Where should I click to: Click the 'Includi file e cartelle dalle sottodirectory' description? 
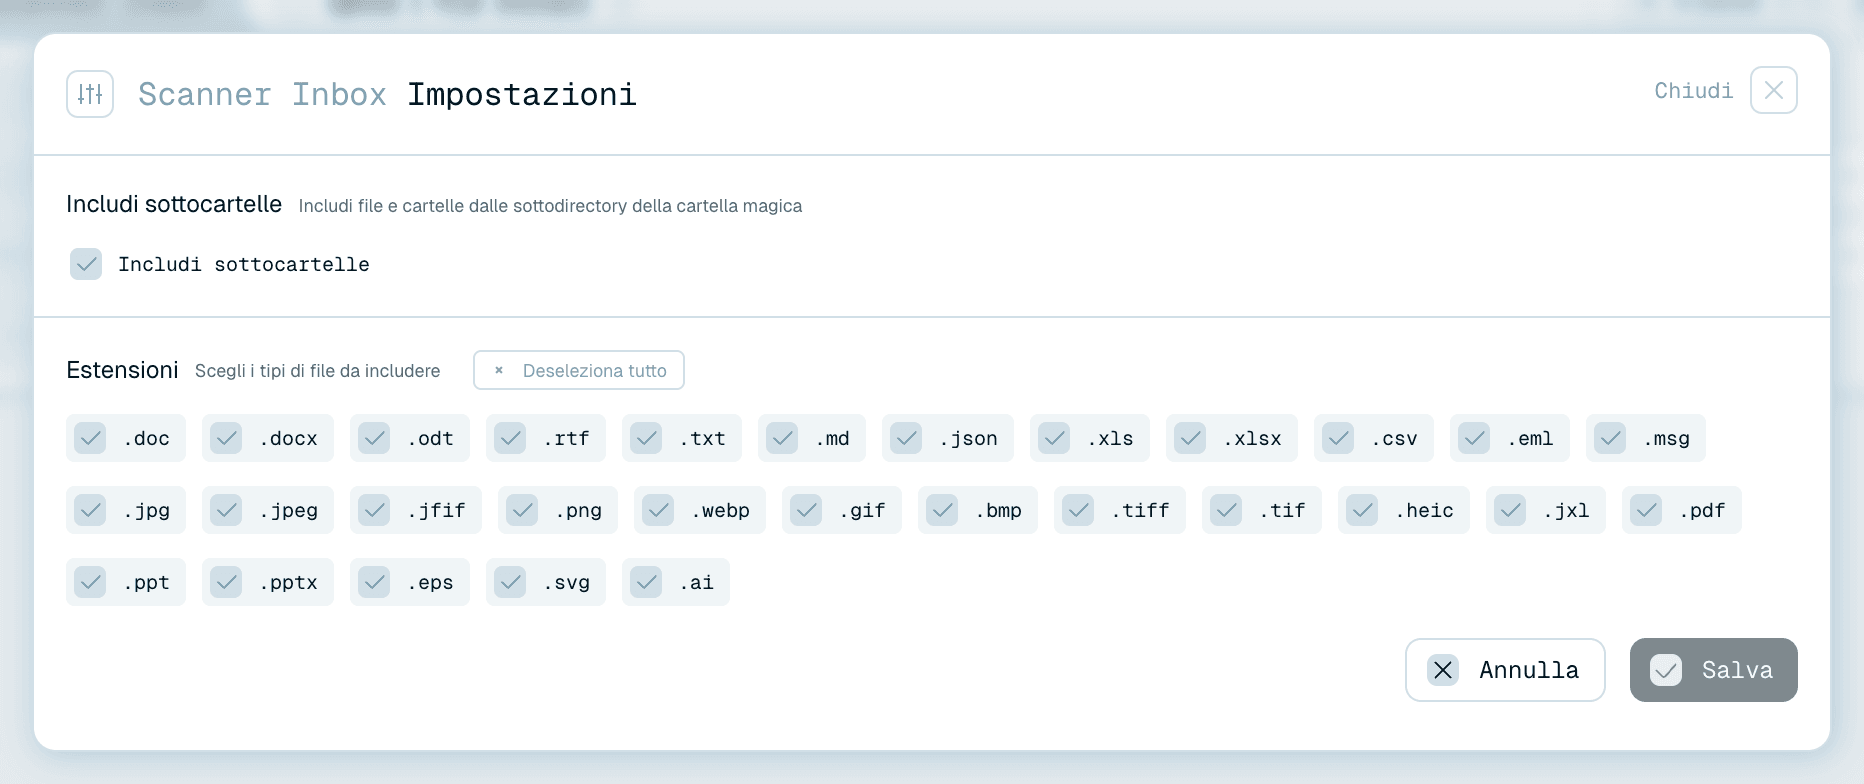[x=550, y=206]
